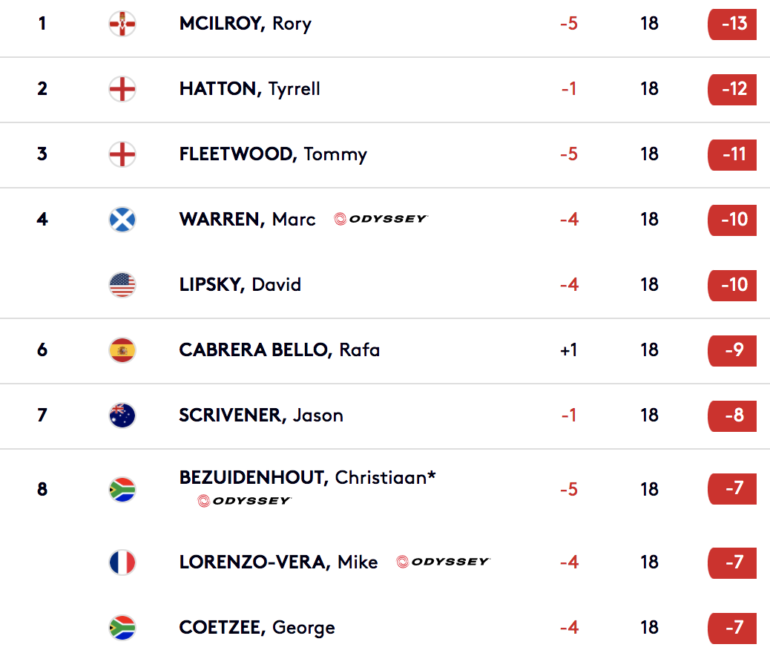This screenshot has width=770, height=653.
Task: Select CABRERA BELLO, Rafa player name
Action: tap(279, 350)
